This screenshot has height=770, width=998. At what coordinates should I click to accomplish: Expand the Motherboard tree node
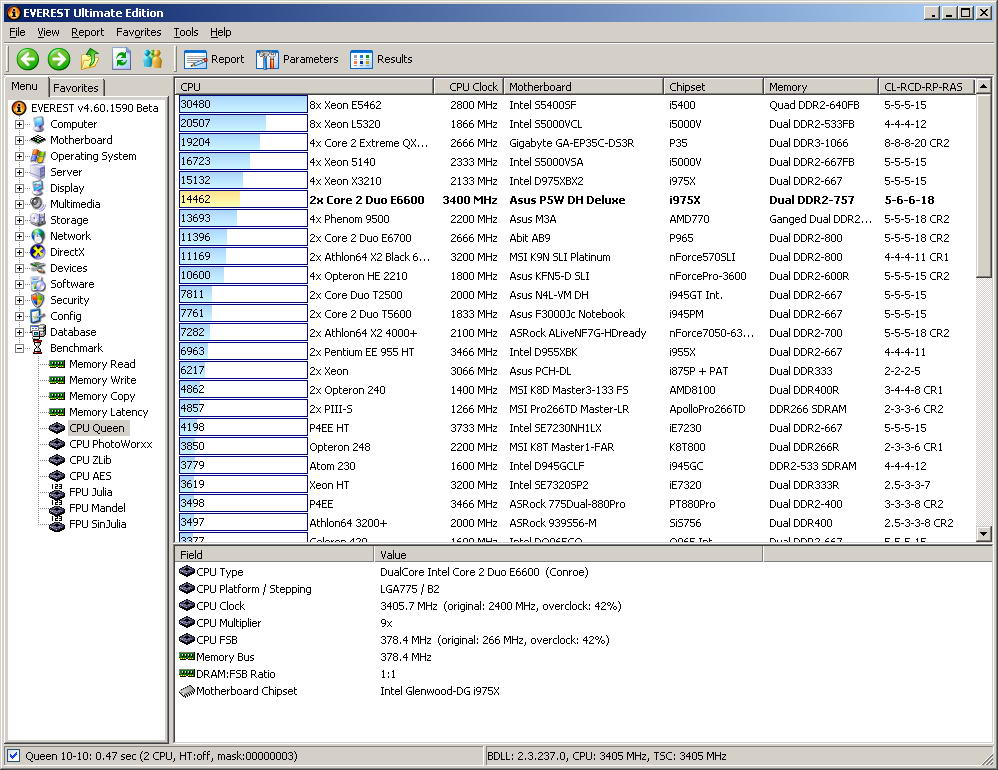tap(19, 140)
